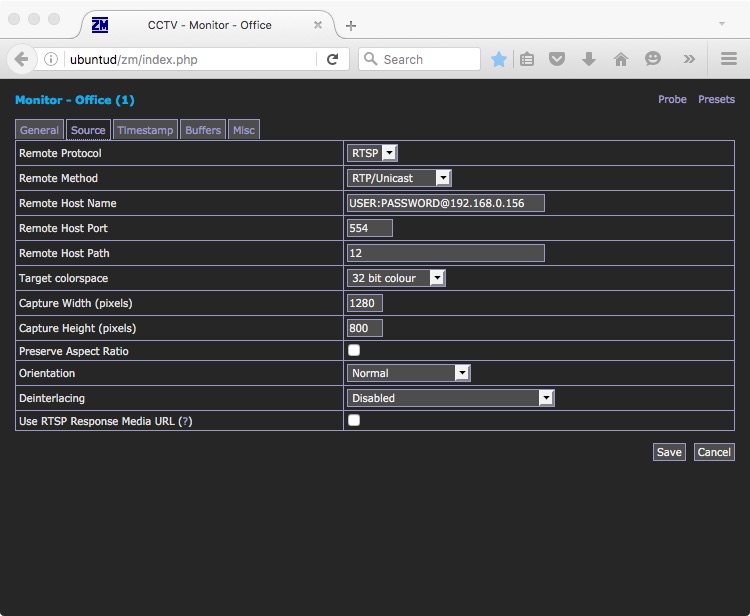750x616 pixels.
Task: Open the Target colorspace dropdown
Action: [396, 278]
